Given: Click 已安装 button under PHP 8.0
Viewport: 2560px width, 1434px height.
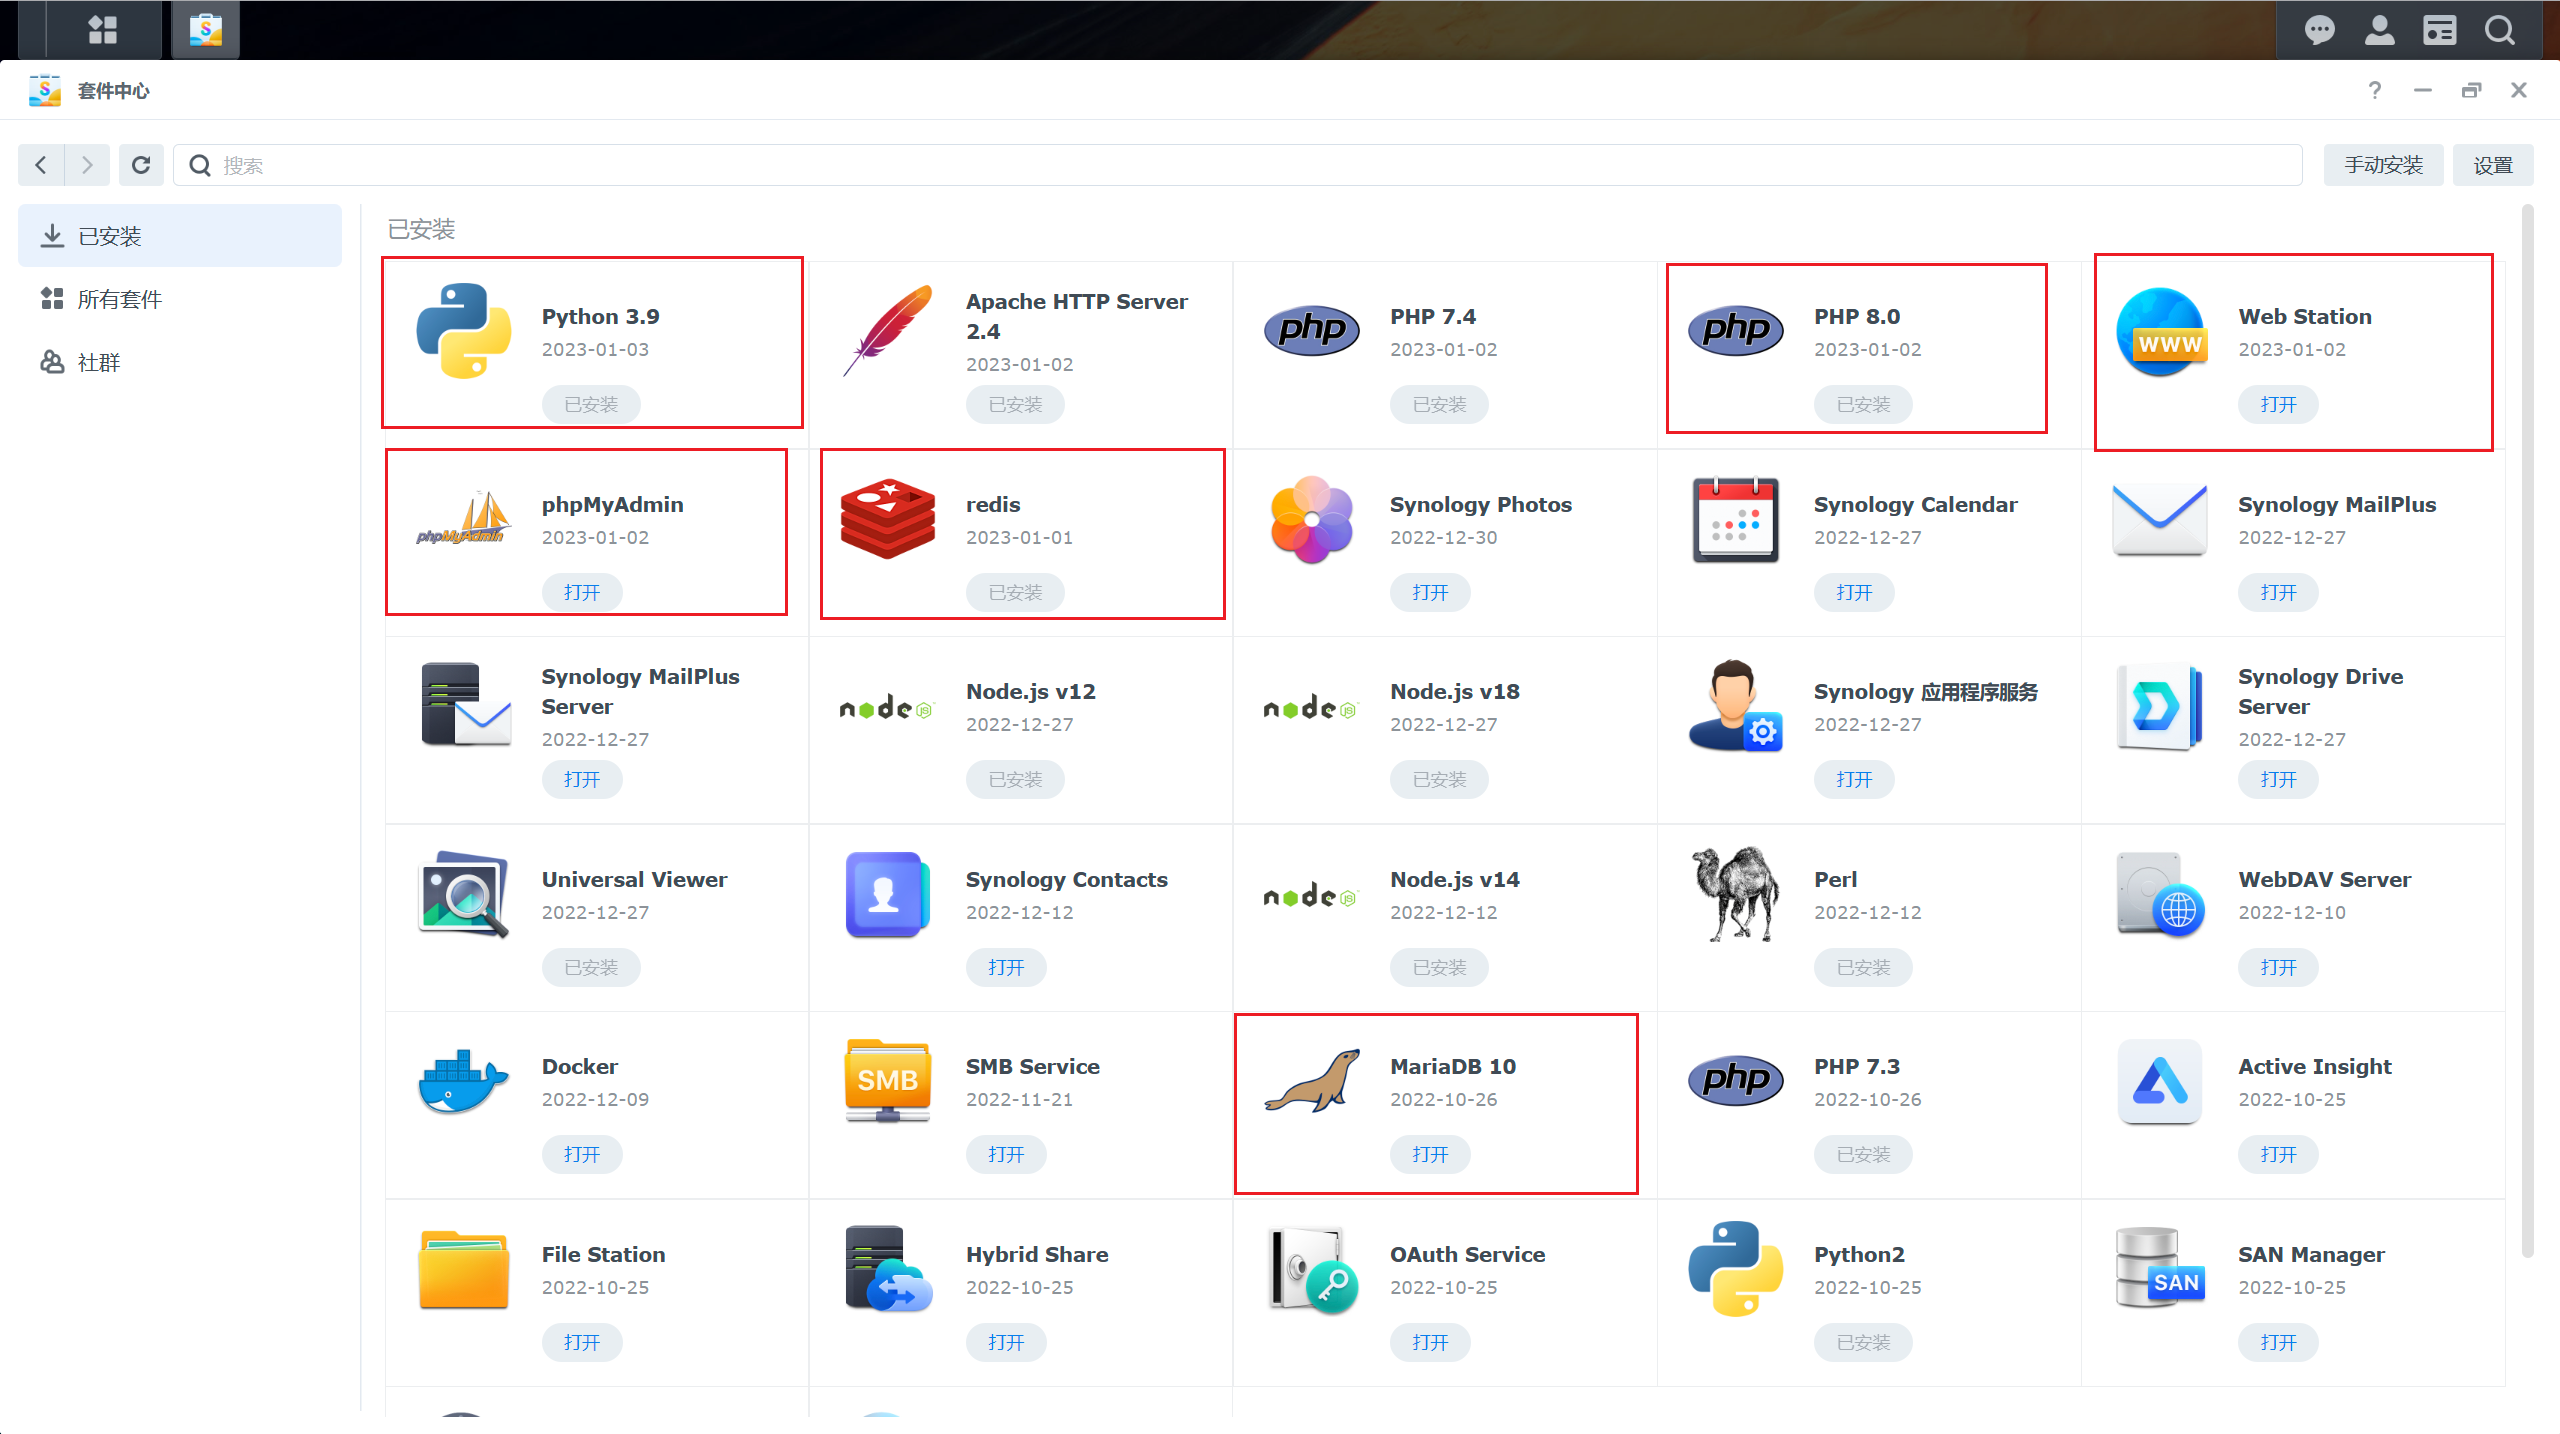Looking at the screenshot, I should pyautogui.click(x=1863, y=404).
